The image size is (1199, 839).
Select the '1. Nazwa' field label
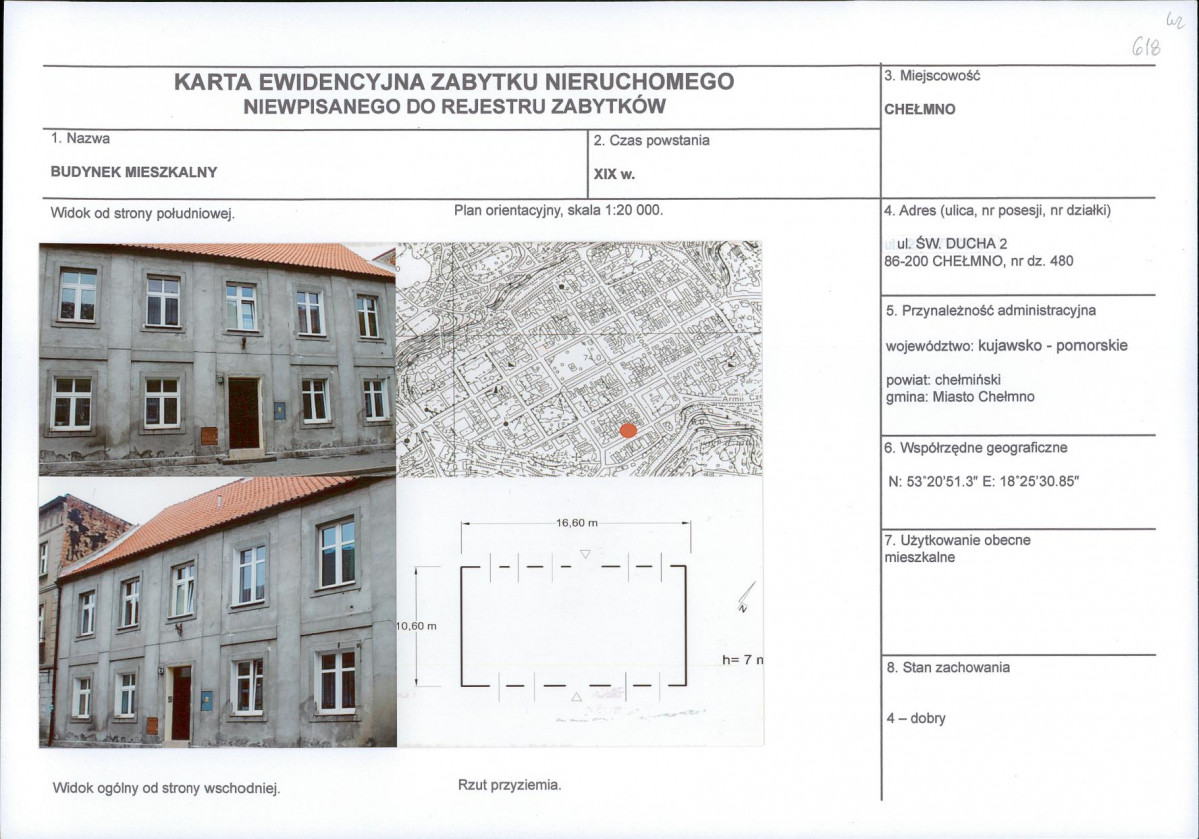point(80,138)
